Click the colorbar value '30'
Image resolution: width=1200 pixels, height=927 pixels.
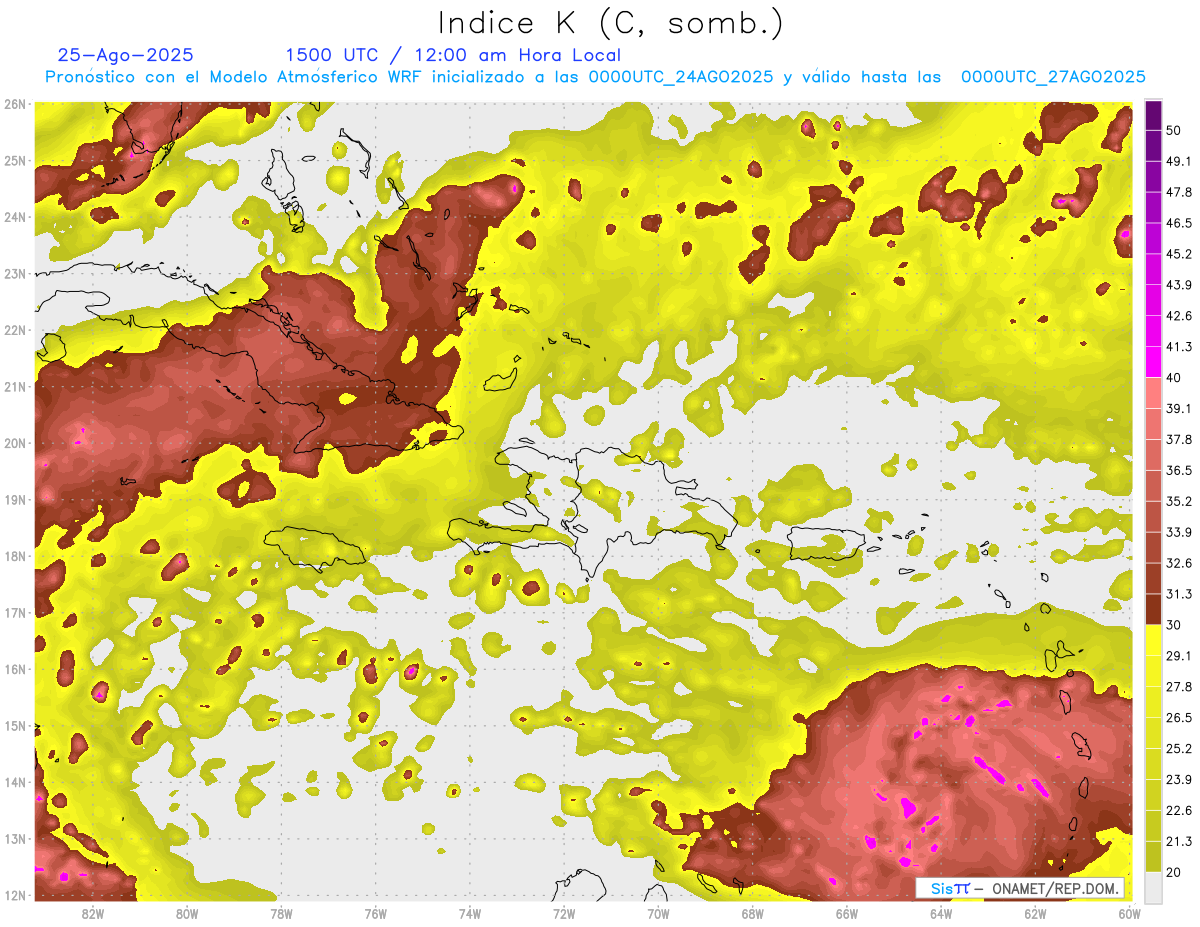pos(1174,625)
